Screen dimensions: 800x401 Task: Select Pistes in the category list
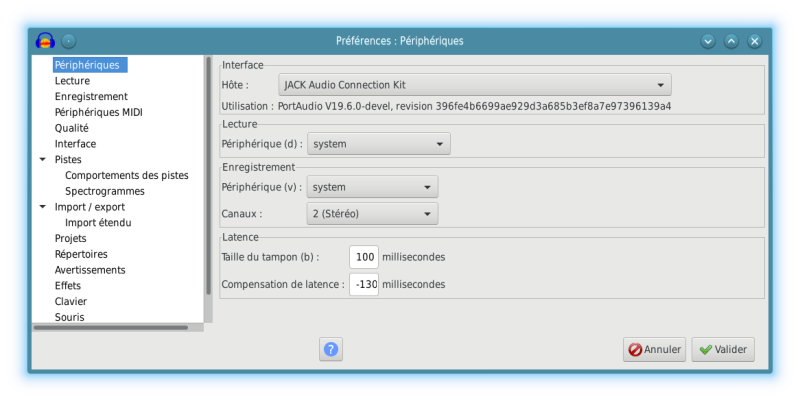tap(68, 160)
